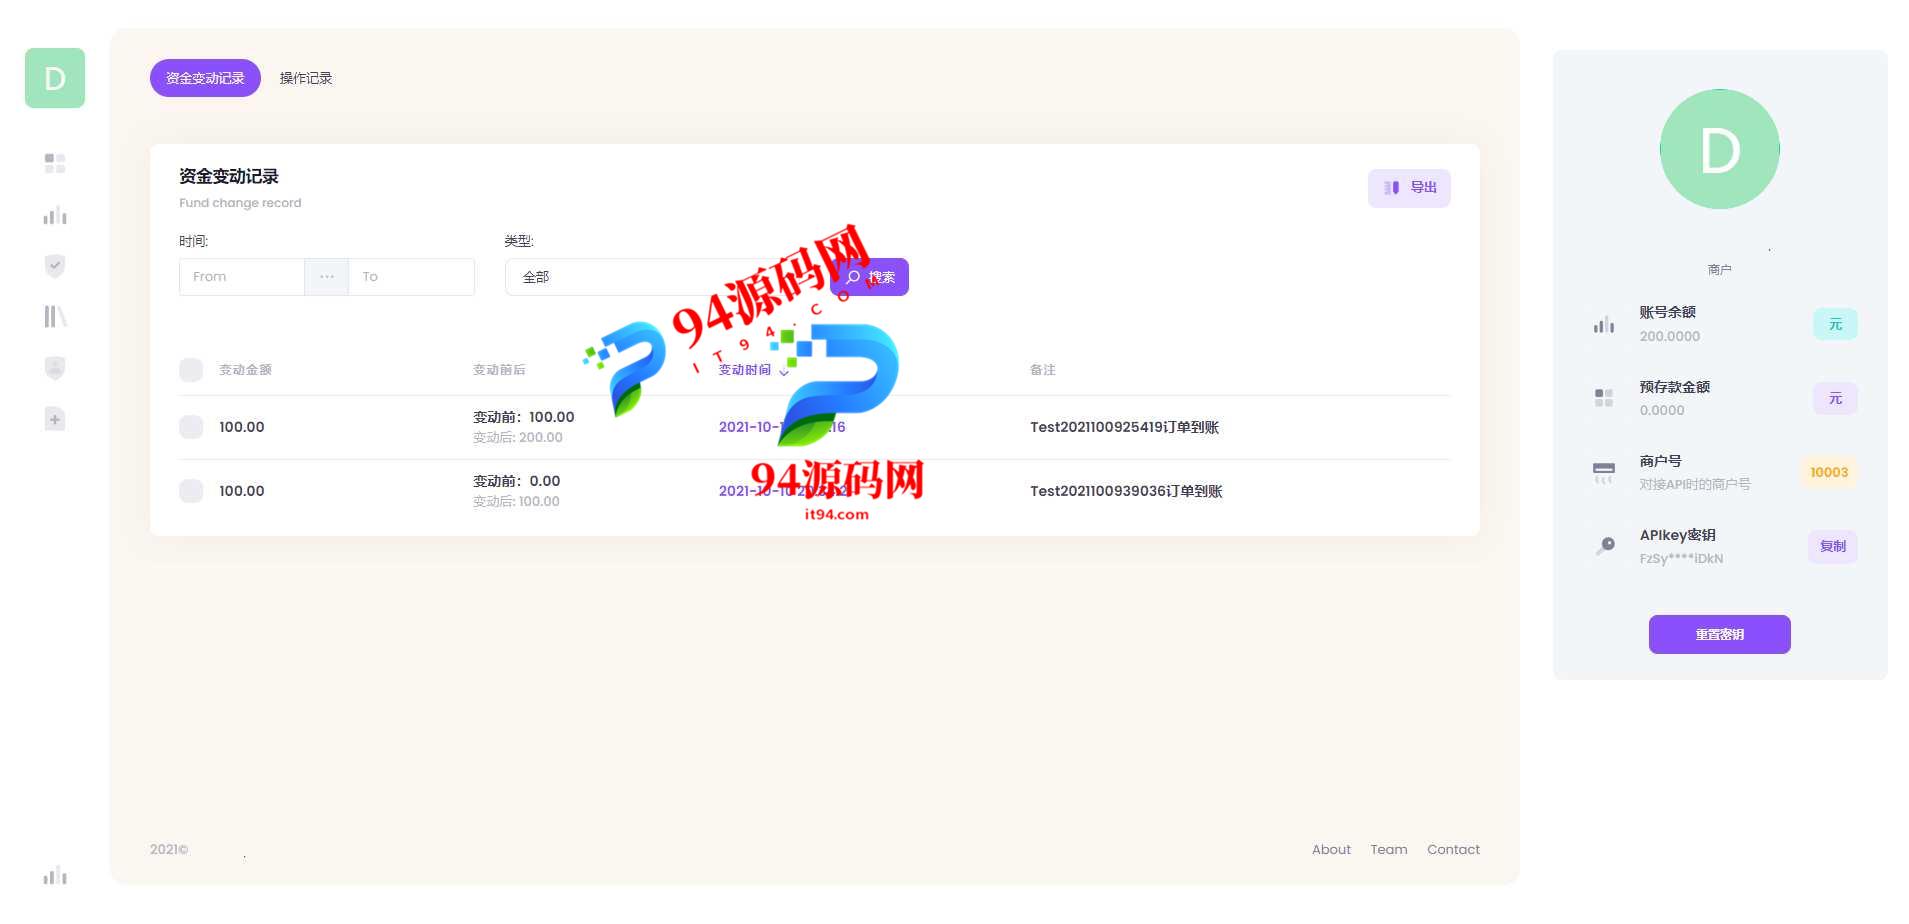Open the About footer link
The height and width of the screenshot is (924, 1909).
coord(1331,849)
